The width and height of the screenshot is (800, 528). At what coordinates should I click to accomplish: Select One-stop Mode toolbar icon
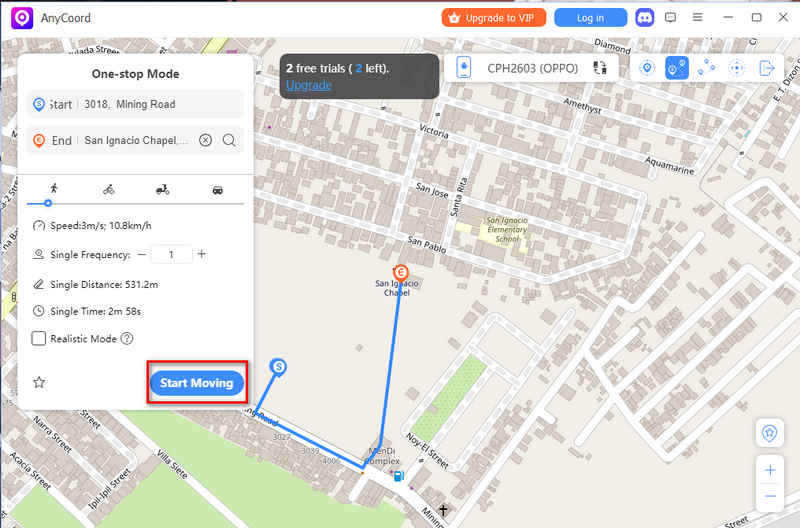[677, 68]
